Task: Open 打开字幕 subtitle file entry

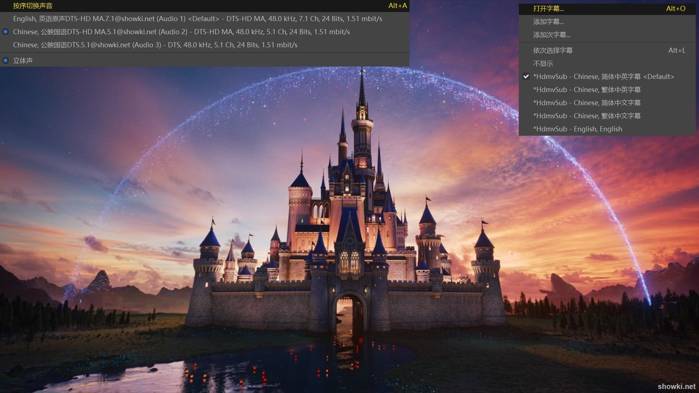Action: pos(607,8)
